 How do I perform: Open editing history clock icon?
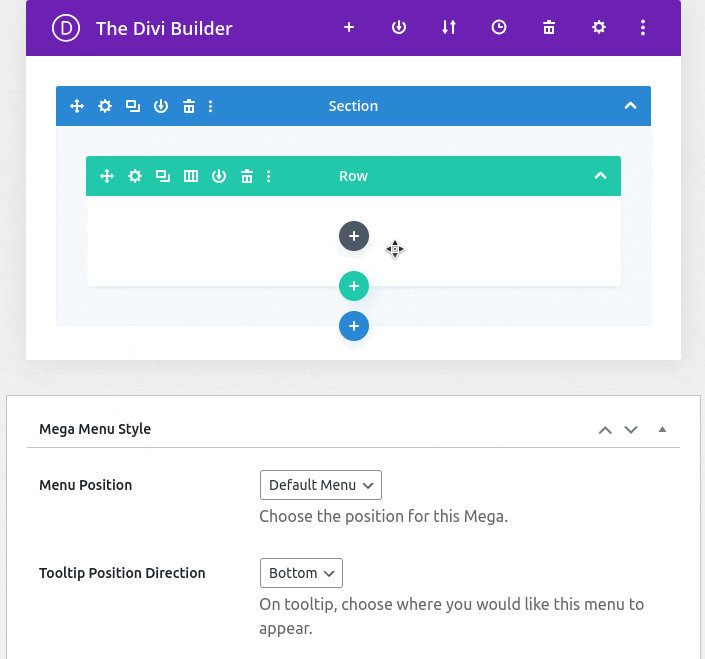click(499, 27)
